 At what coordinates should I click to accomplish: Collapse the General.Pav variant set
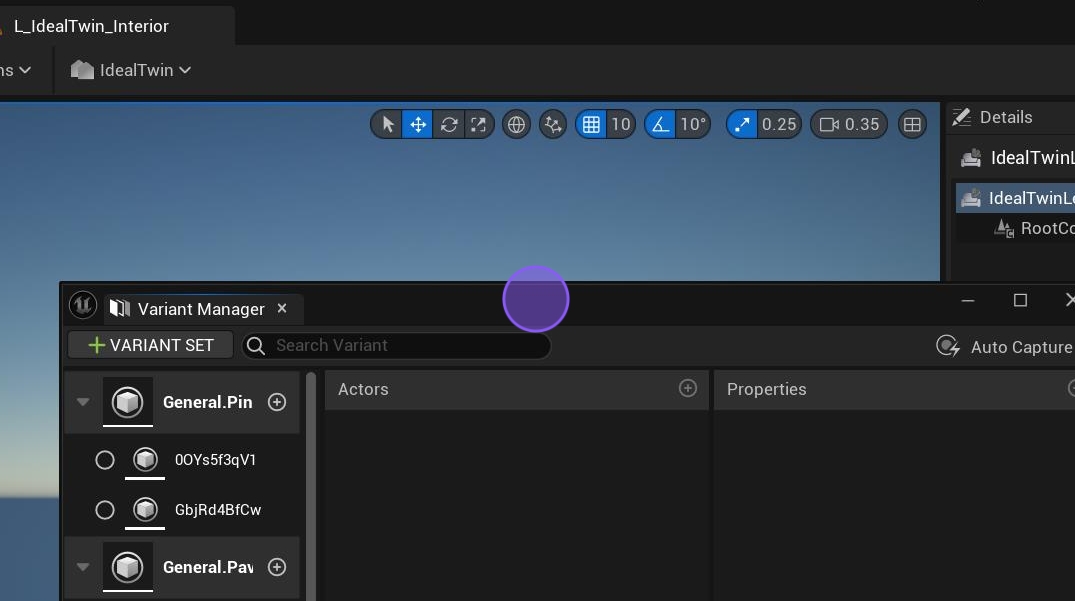pyautogui.click(x=83, y=567)
